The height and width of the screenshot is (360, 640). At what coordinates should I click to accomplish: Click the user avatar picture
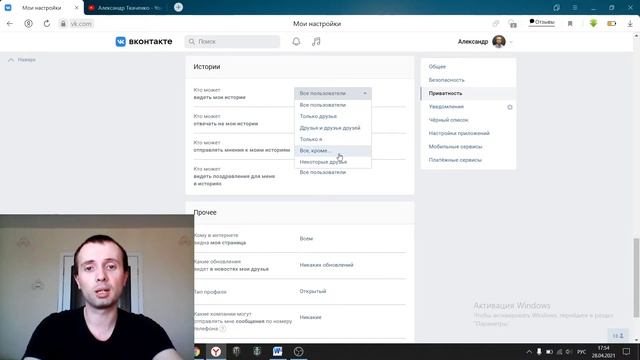499,41
